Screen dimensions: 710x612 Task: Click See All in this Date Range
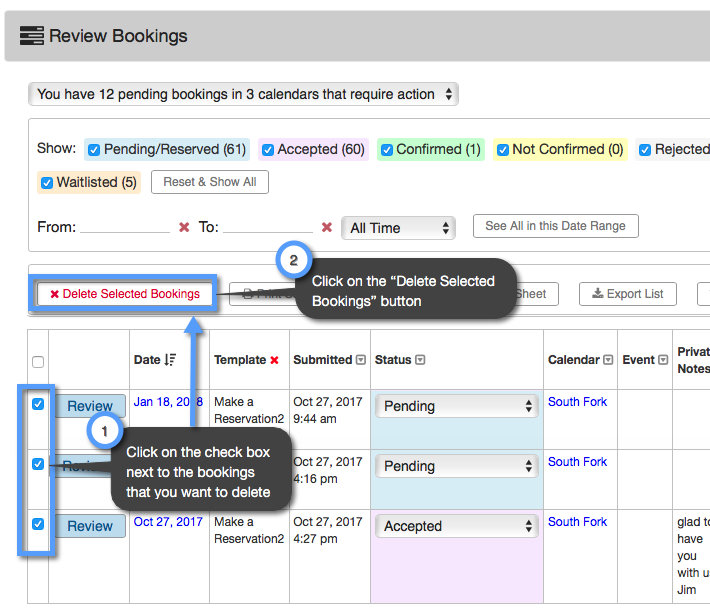[556, 226]
